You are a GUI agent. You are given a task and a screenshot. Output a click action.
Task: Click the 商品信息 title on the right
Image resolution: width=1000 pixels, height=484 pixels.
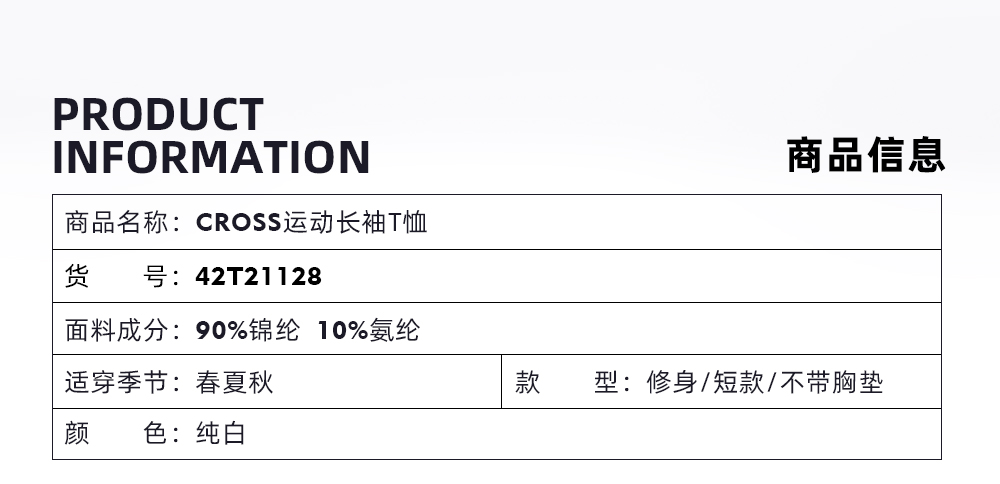coord(865,156)
